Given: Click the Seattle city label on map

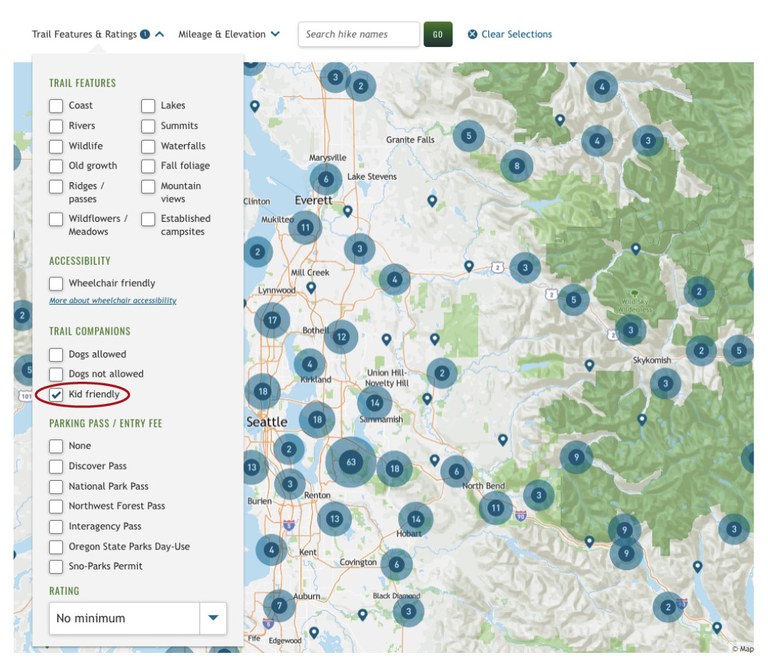Looking at the screenshot, I should [x=266, y=422].
